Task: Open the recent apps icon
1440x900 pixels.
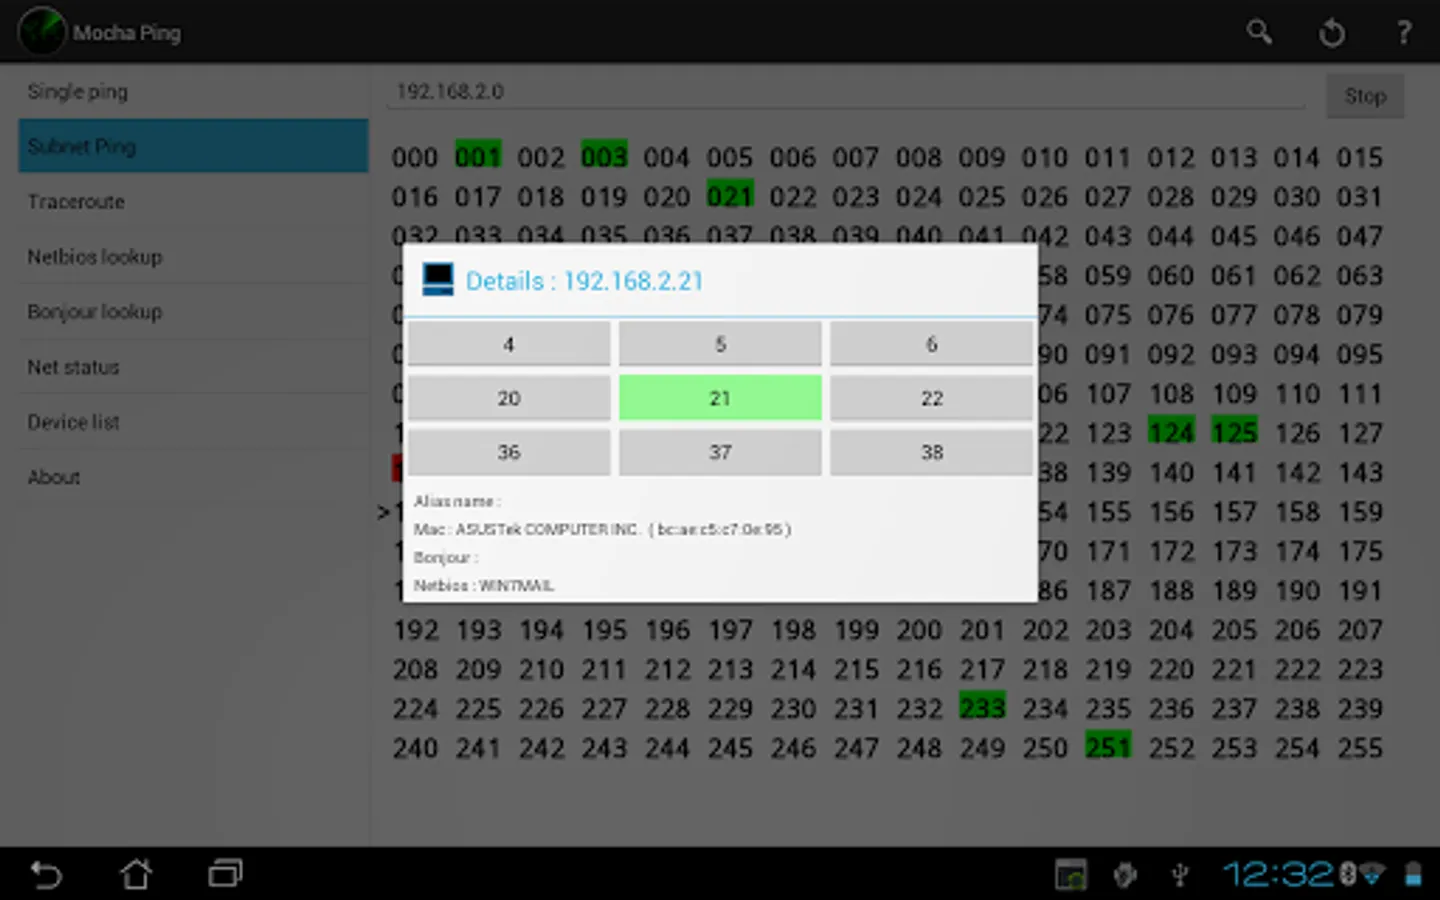Action: 225,874
